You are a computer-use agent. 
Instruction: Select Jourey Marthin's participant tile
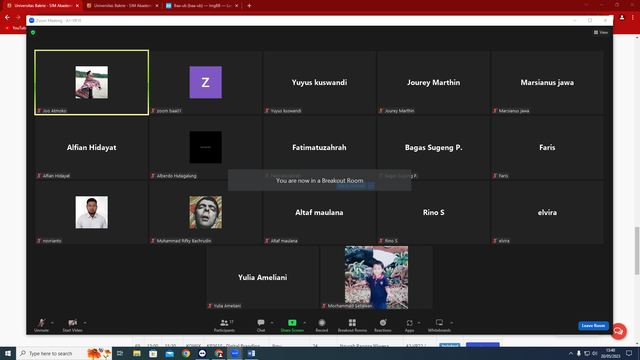click(x=433, y=82)
